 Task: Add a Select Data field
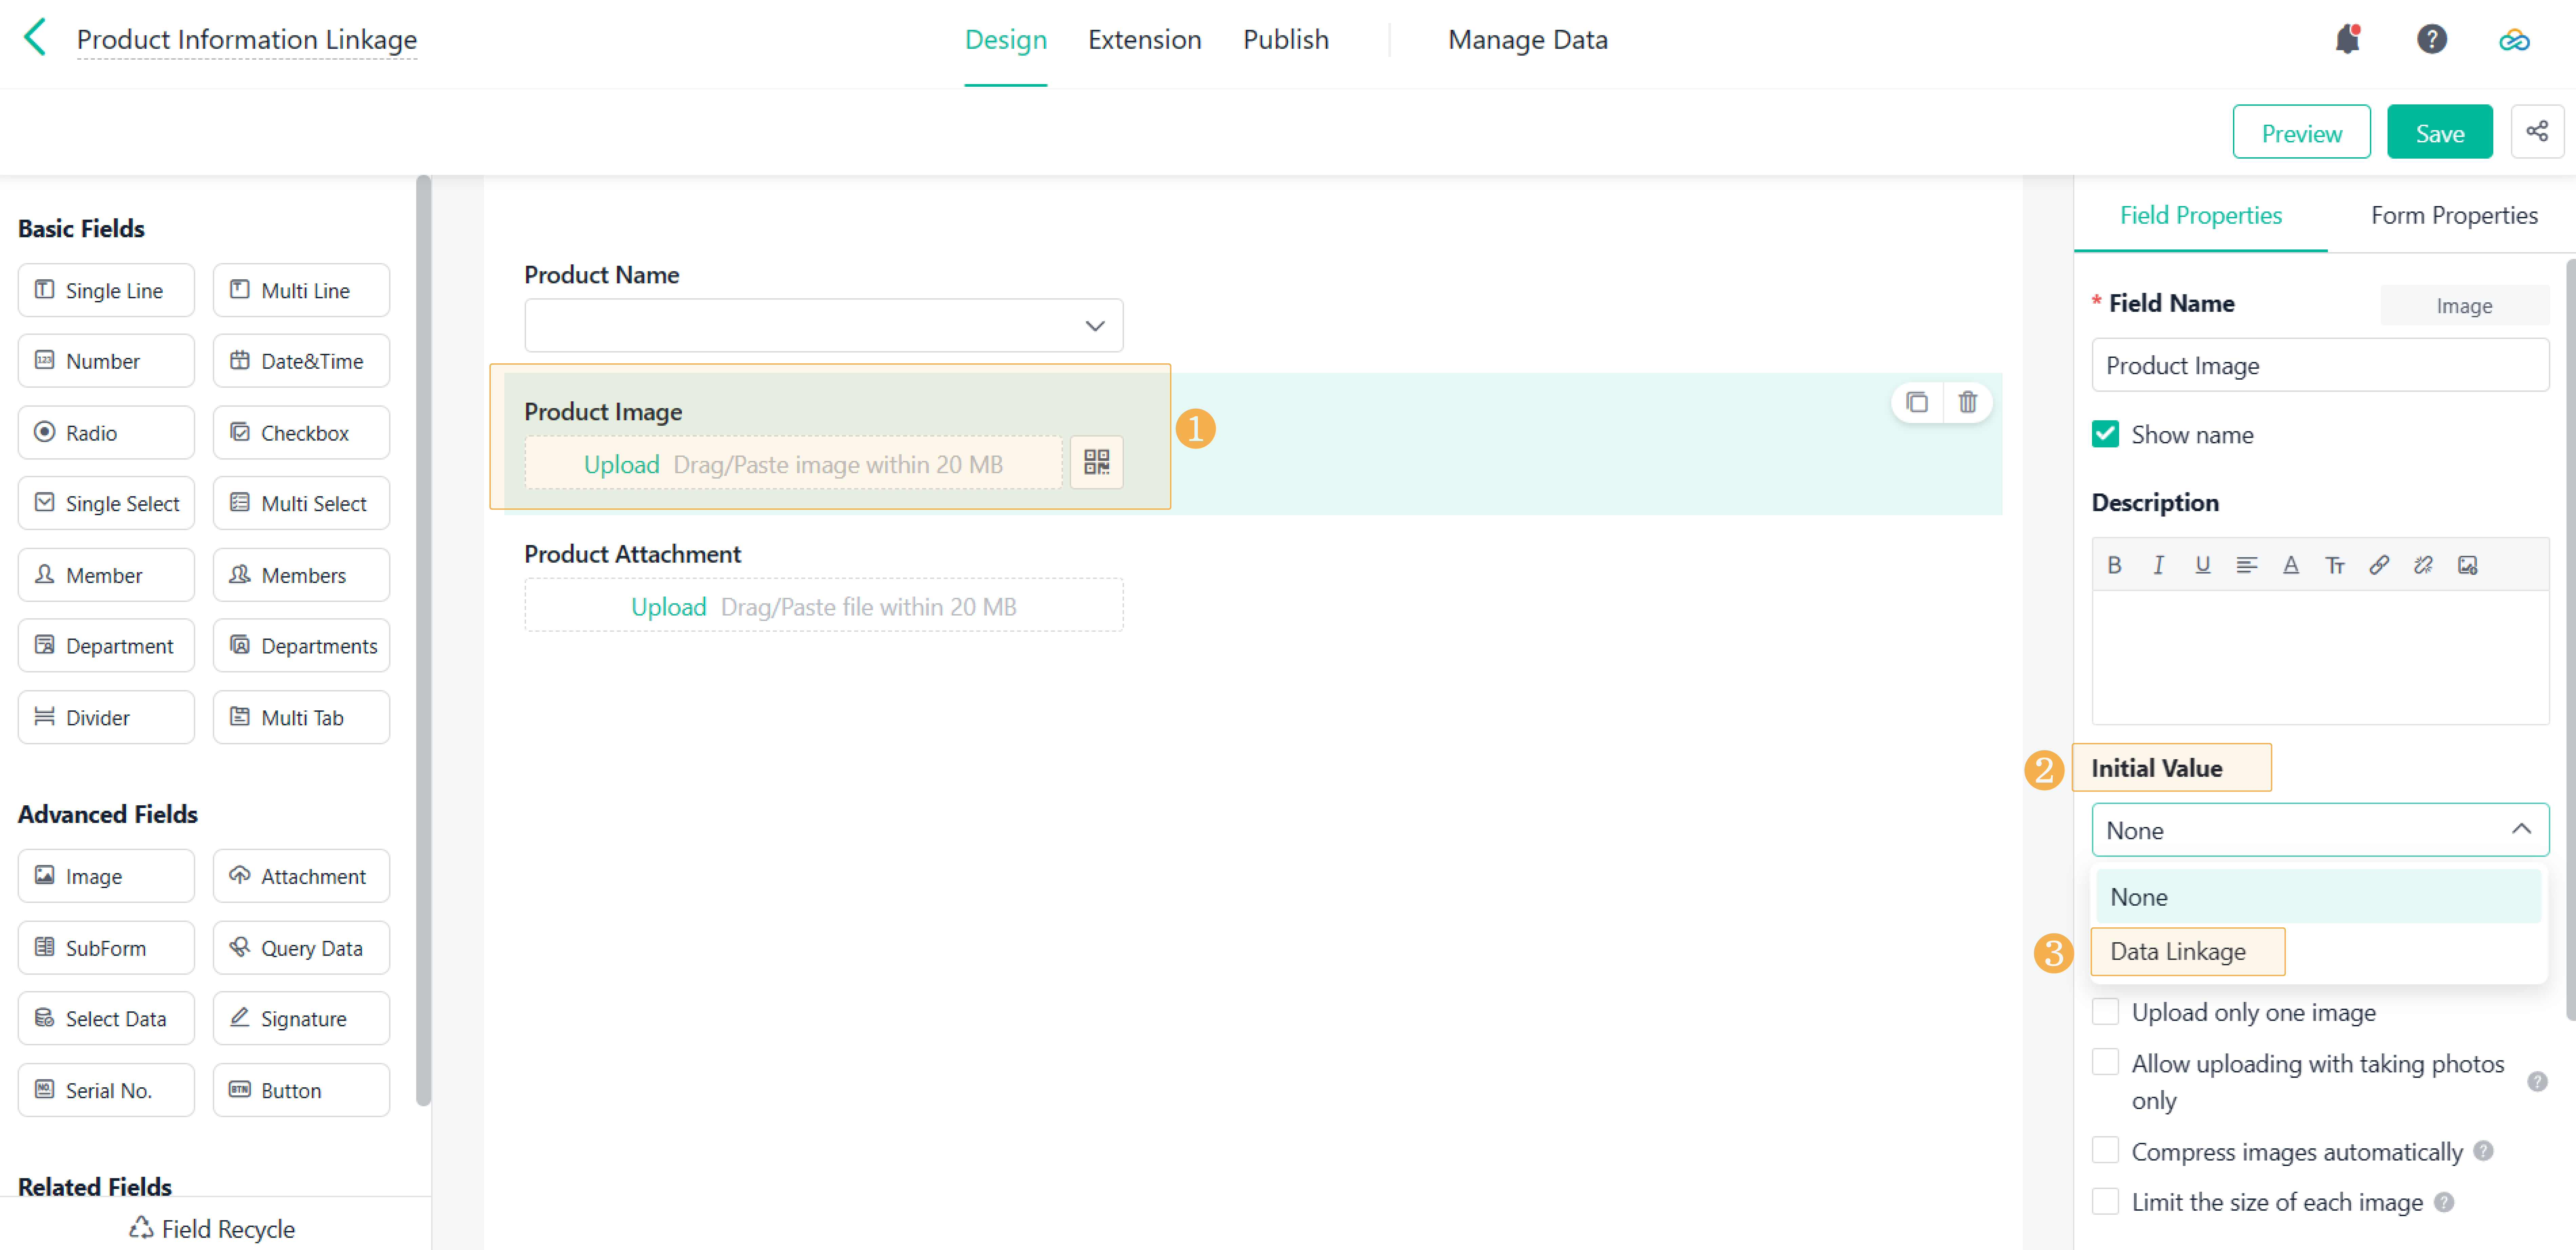pyautogui.click(x=106, y=1018)
